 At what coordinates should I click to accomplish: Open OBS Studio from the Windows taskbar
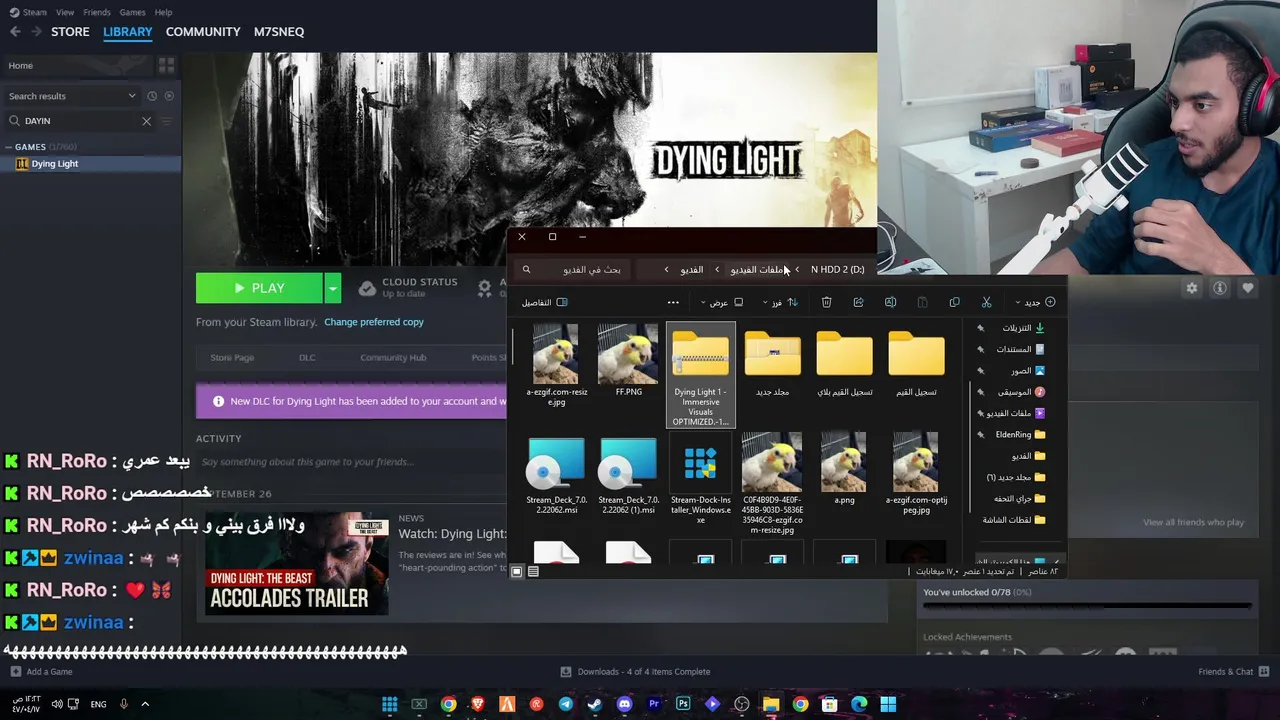(741, 705)
